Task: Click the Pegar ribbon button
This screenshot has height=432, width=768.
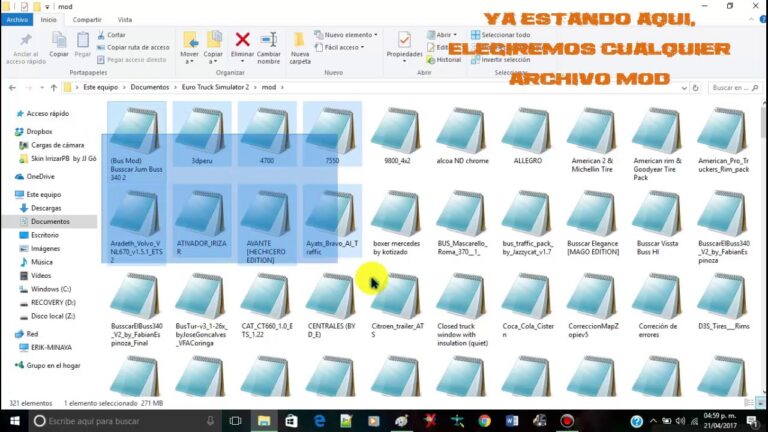Action: point(83,45)
